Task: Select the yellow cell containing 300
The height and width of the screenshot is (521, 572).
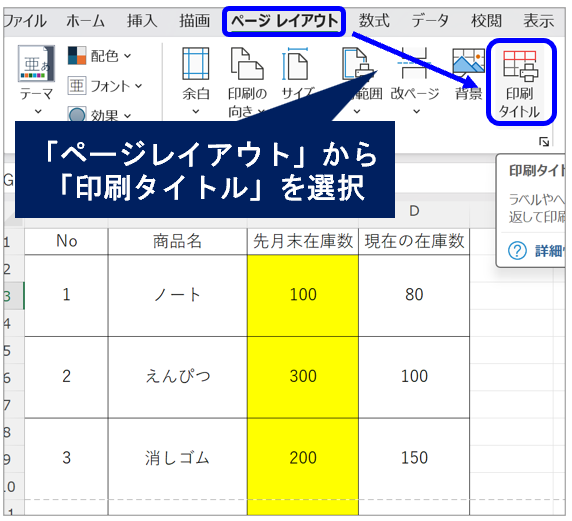Action: coord(303,377)
